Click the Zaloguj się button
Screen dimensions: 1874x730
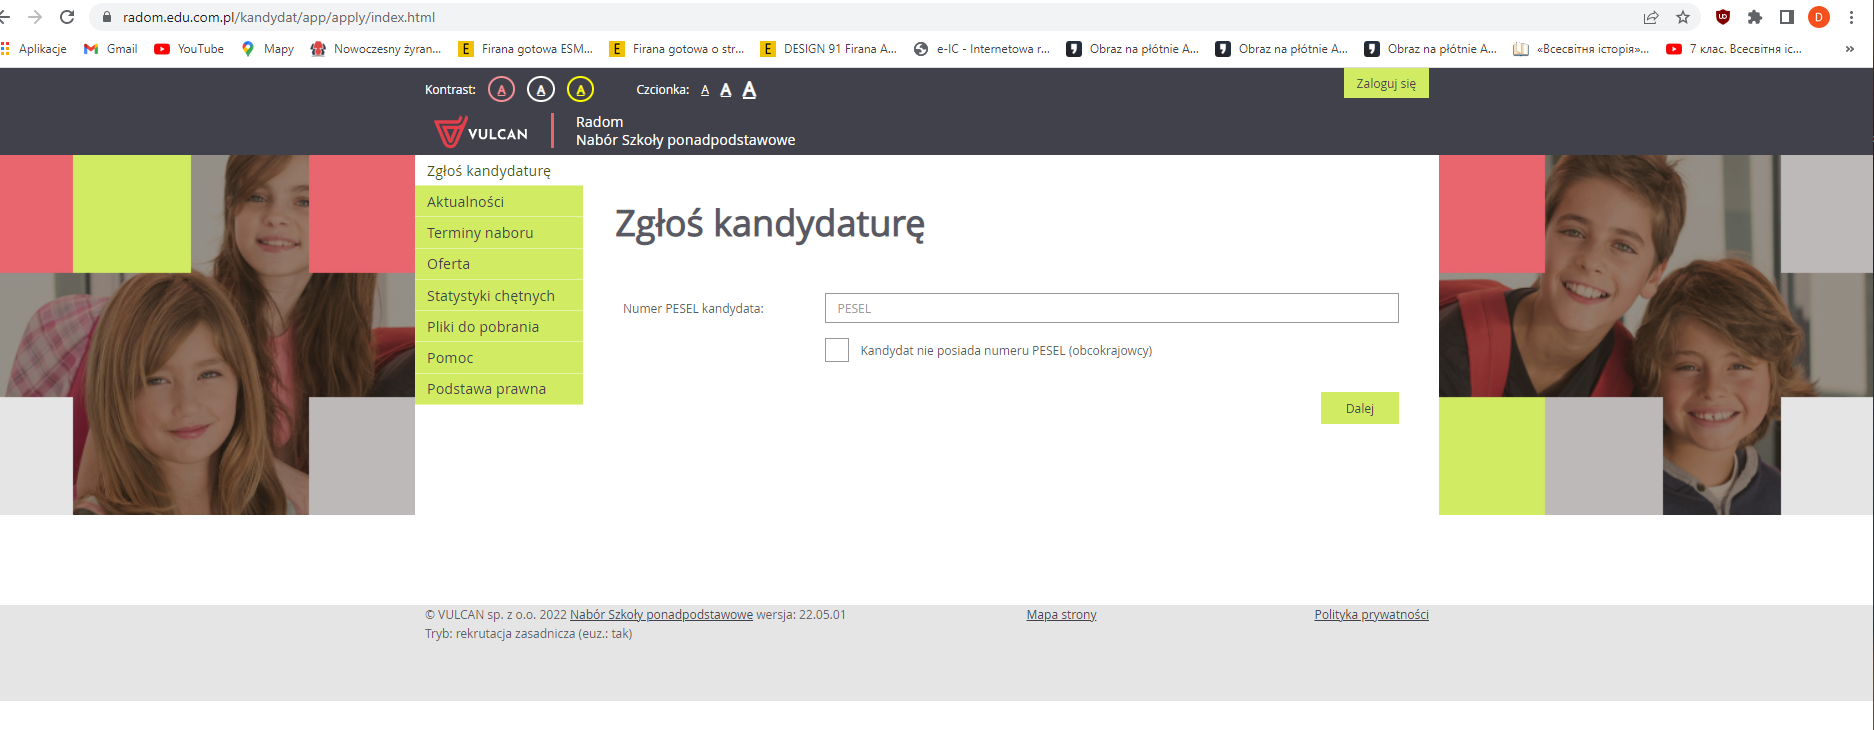pos(1385,84)
